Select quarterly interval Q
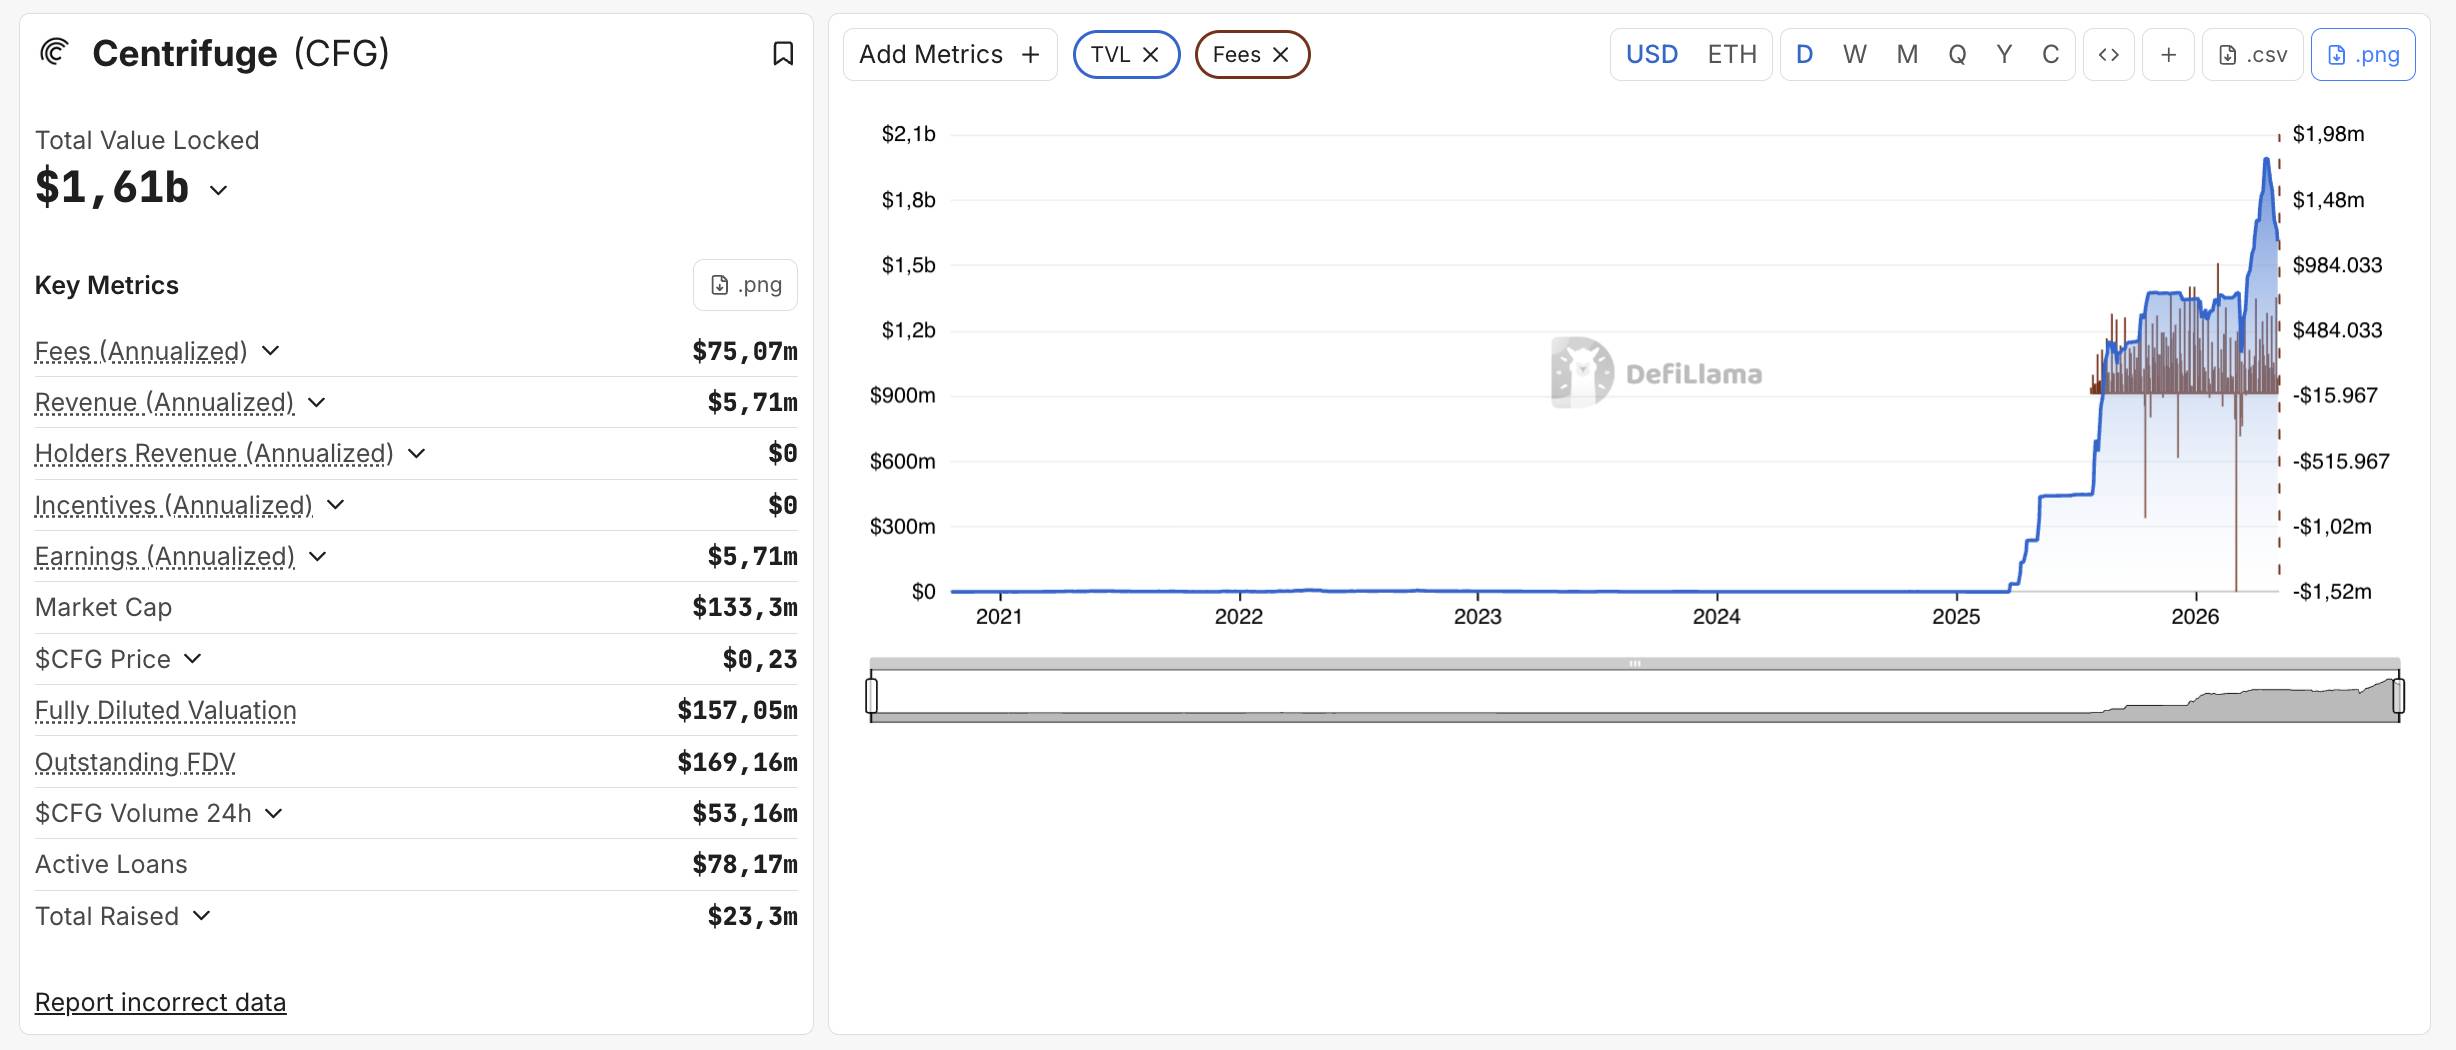2456x1050 pixels. pyautogui.click(x=1957, y=54)
